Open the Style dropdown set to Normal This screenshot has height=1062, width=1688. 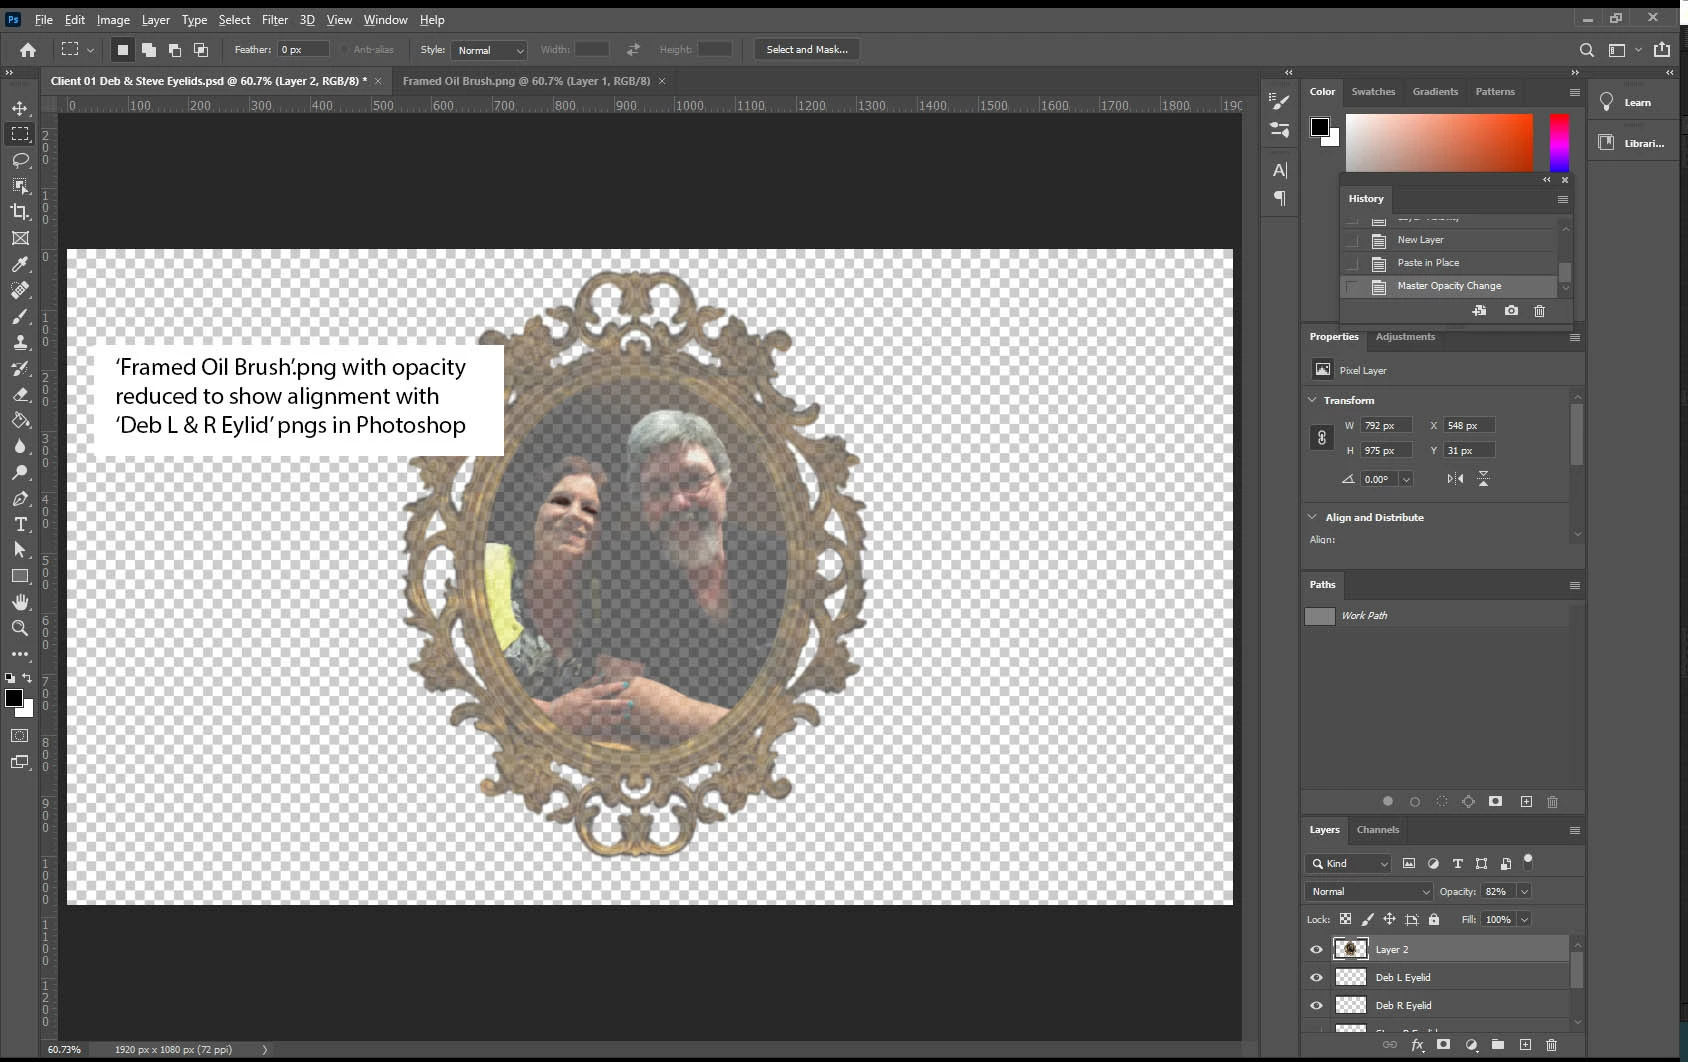[489, 50]
